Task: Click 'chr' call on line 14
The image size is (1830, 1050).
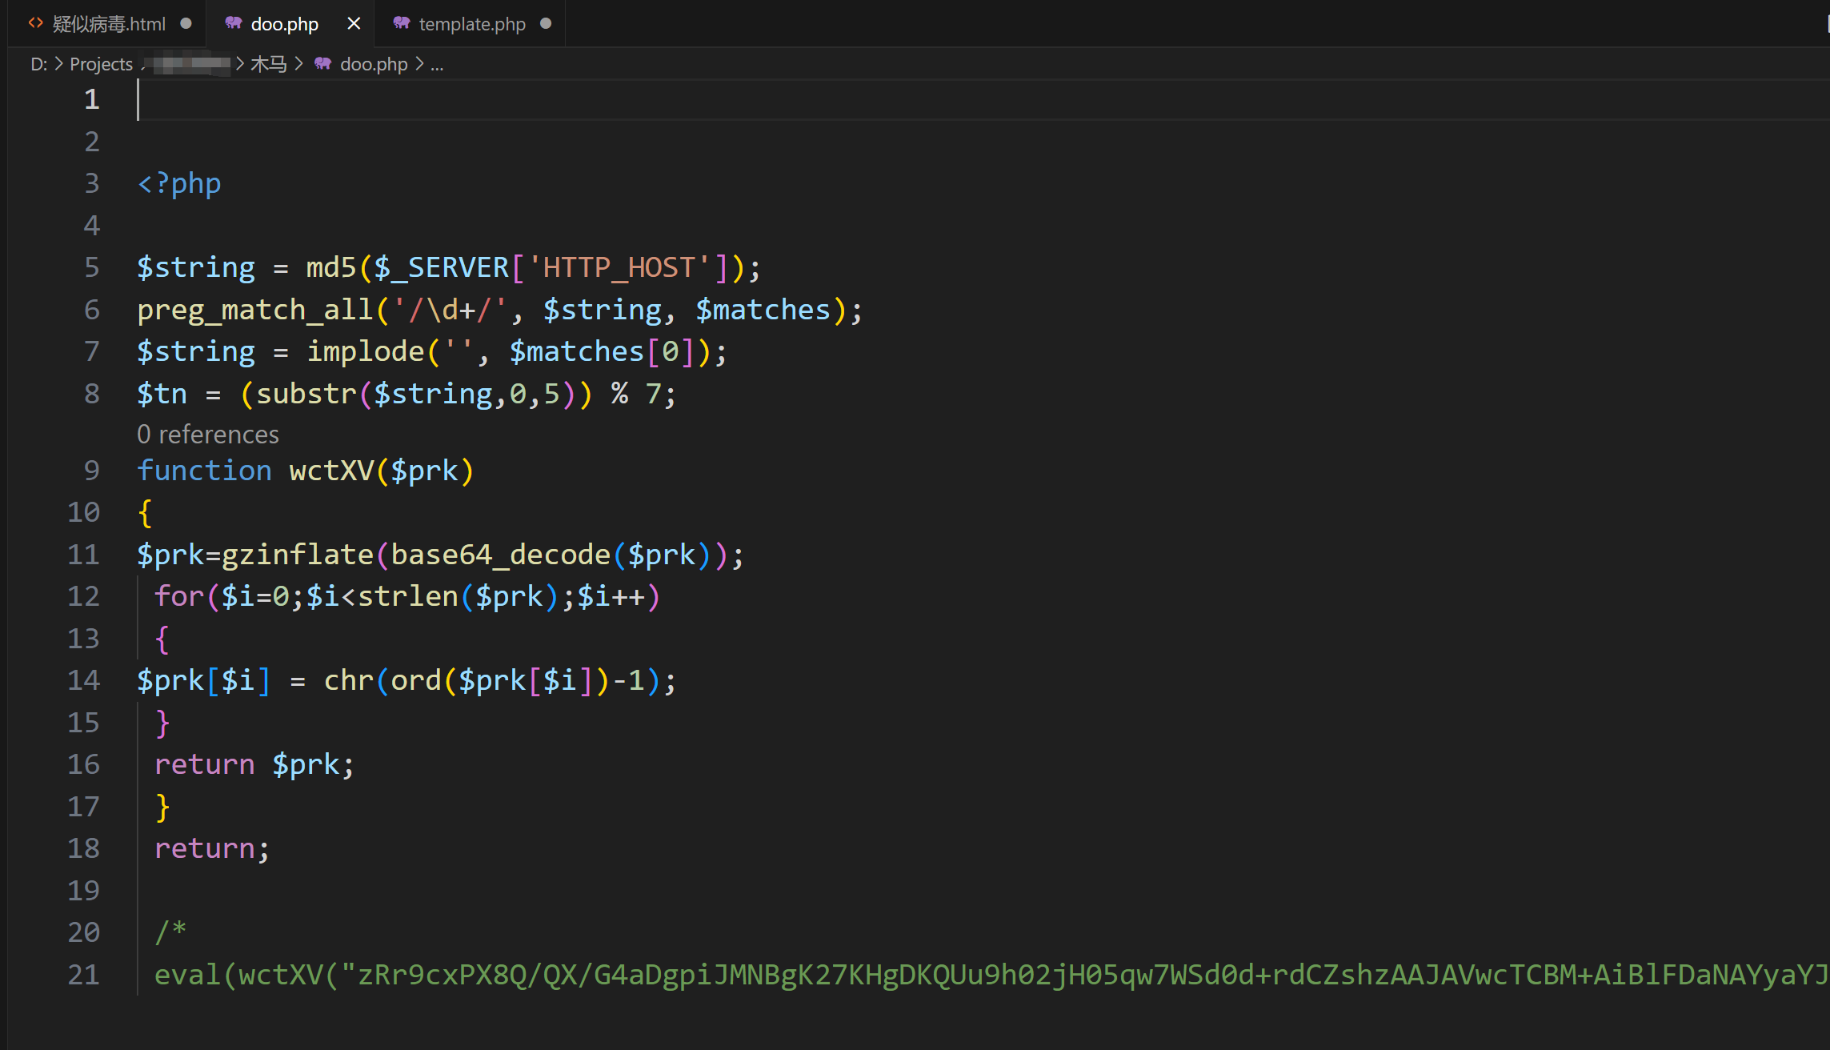Action: point(348,680)
